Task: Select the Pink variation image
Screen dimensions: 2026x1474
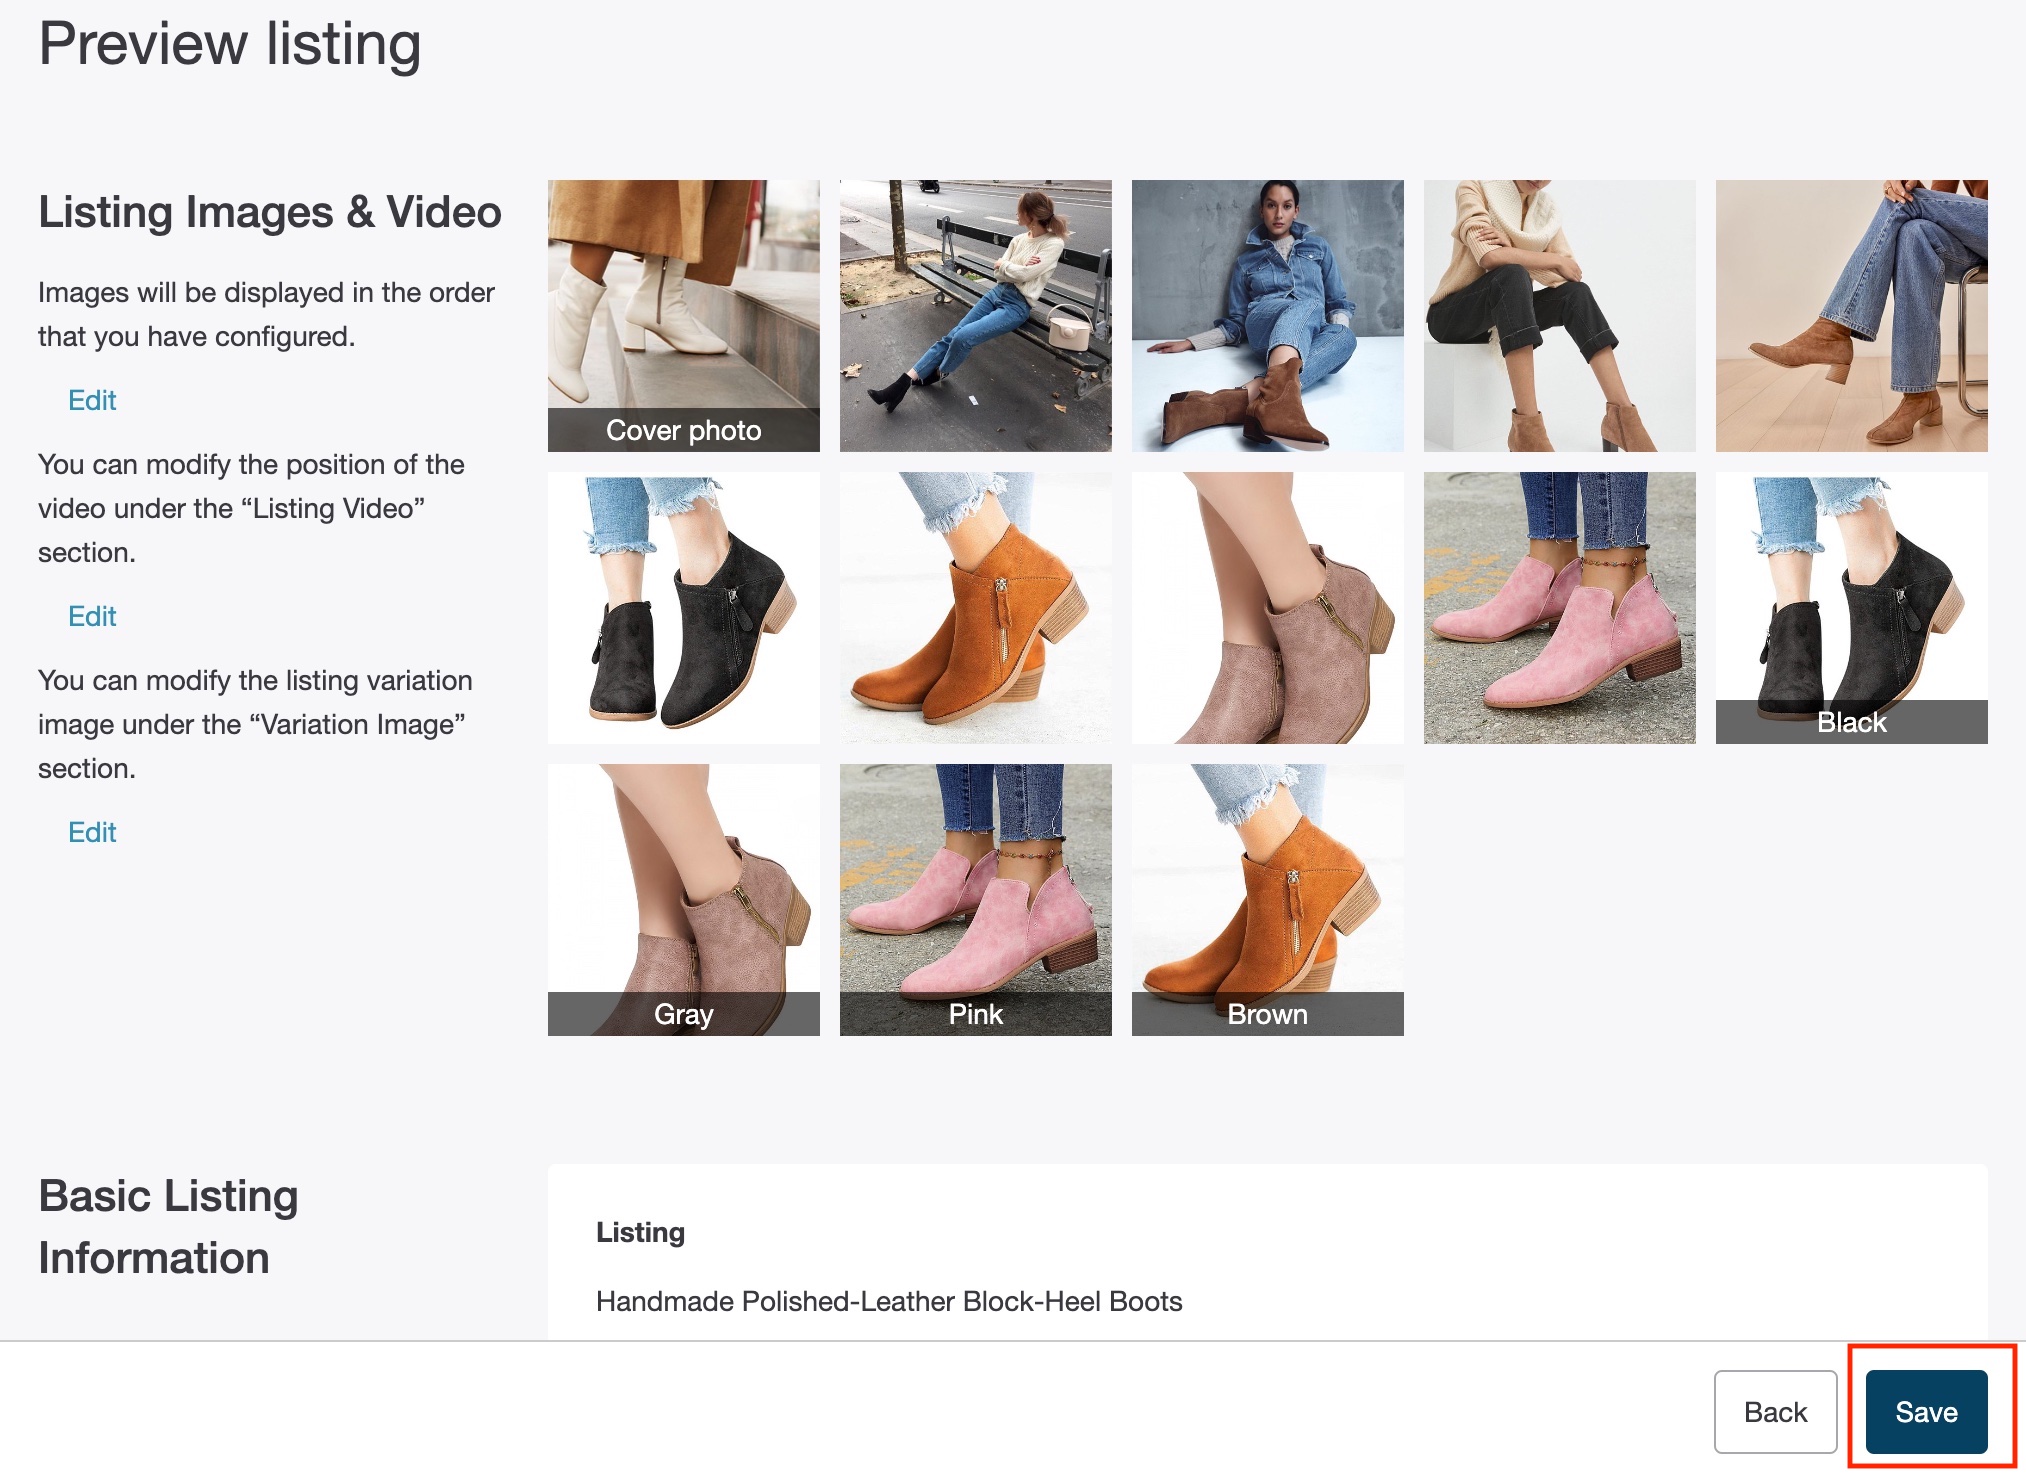Action: pyautogui.click(x=975, y=899)
